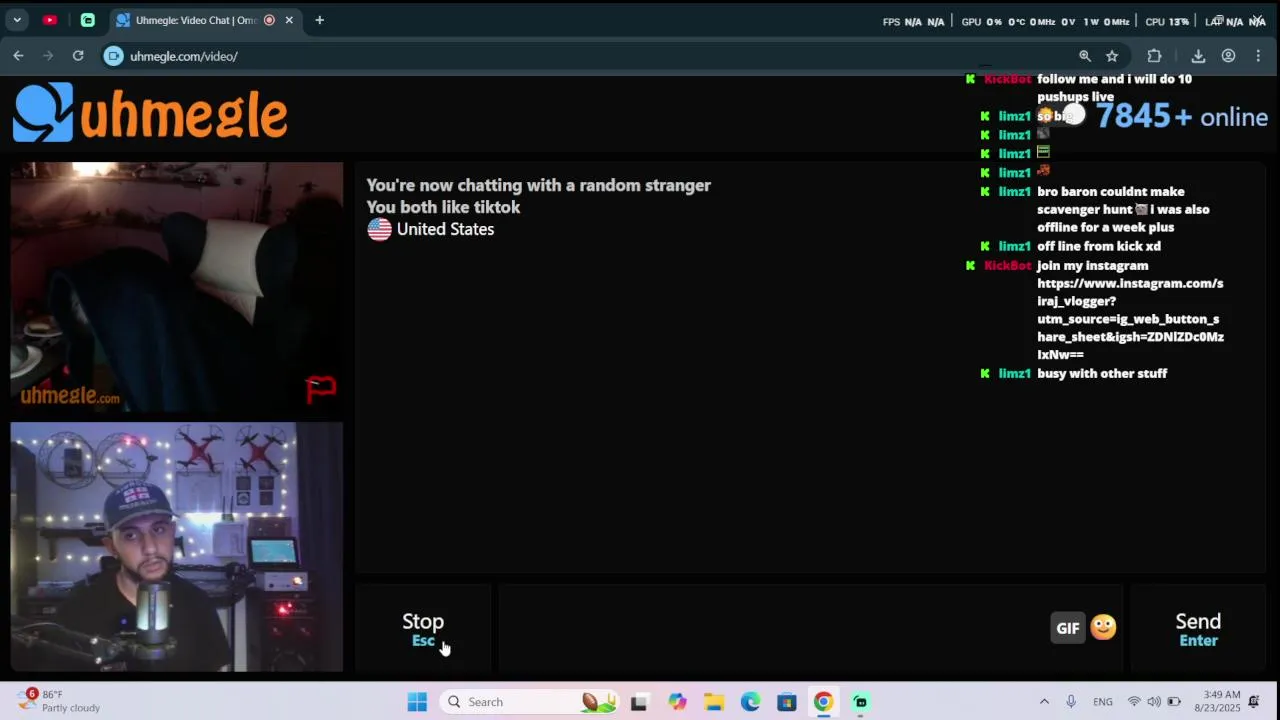Click the microphone tray icon

1071,702
